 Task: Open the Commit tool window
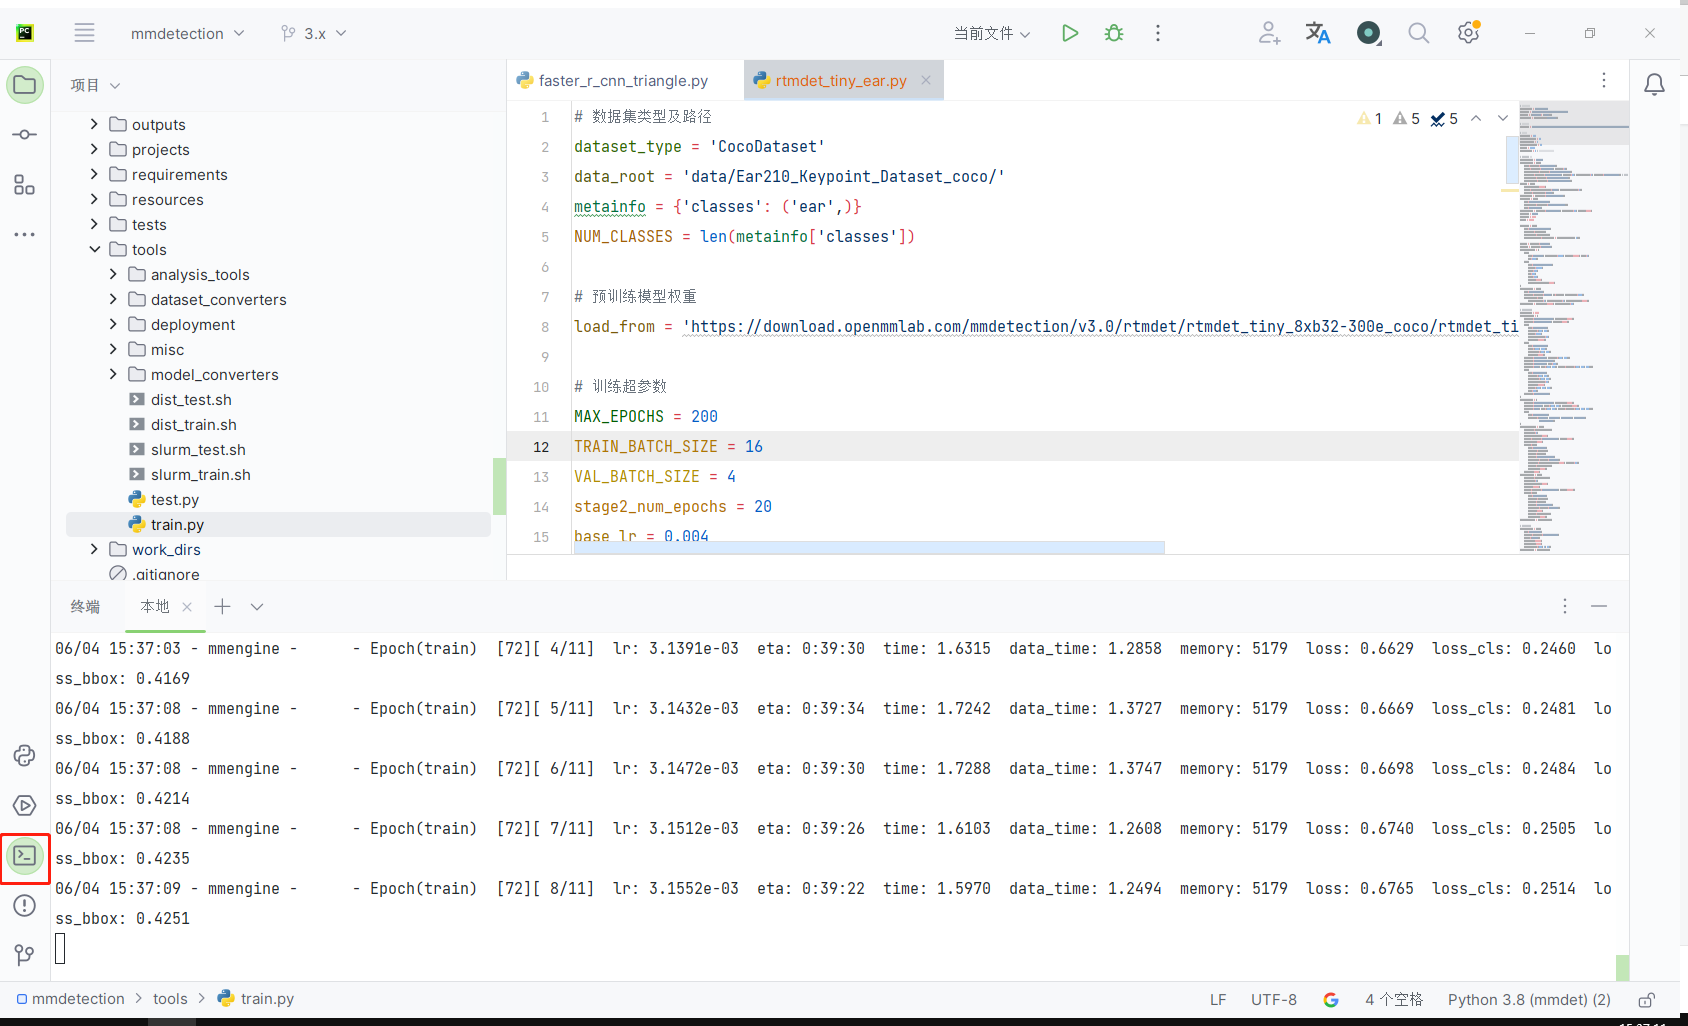point(25,135)
